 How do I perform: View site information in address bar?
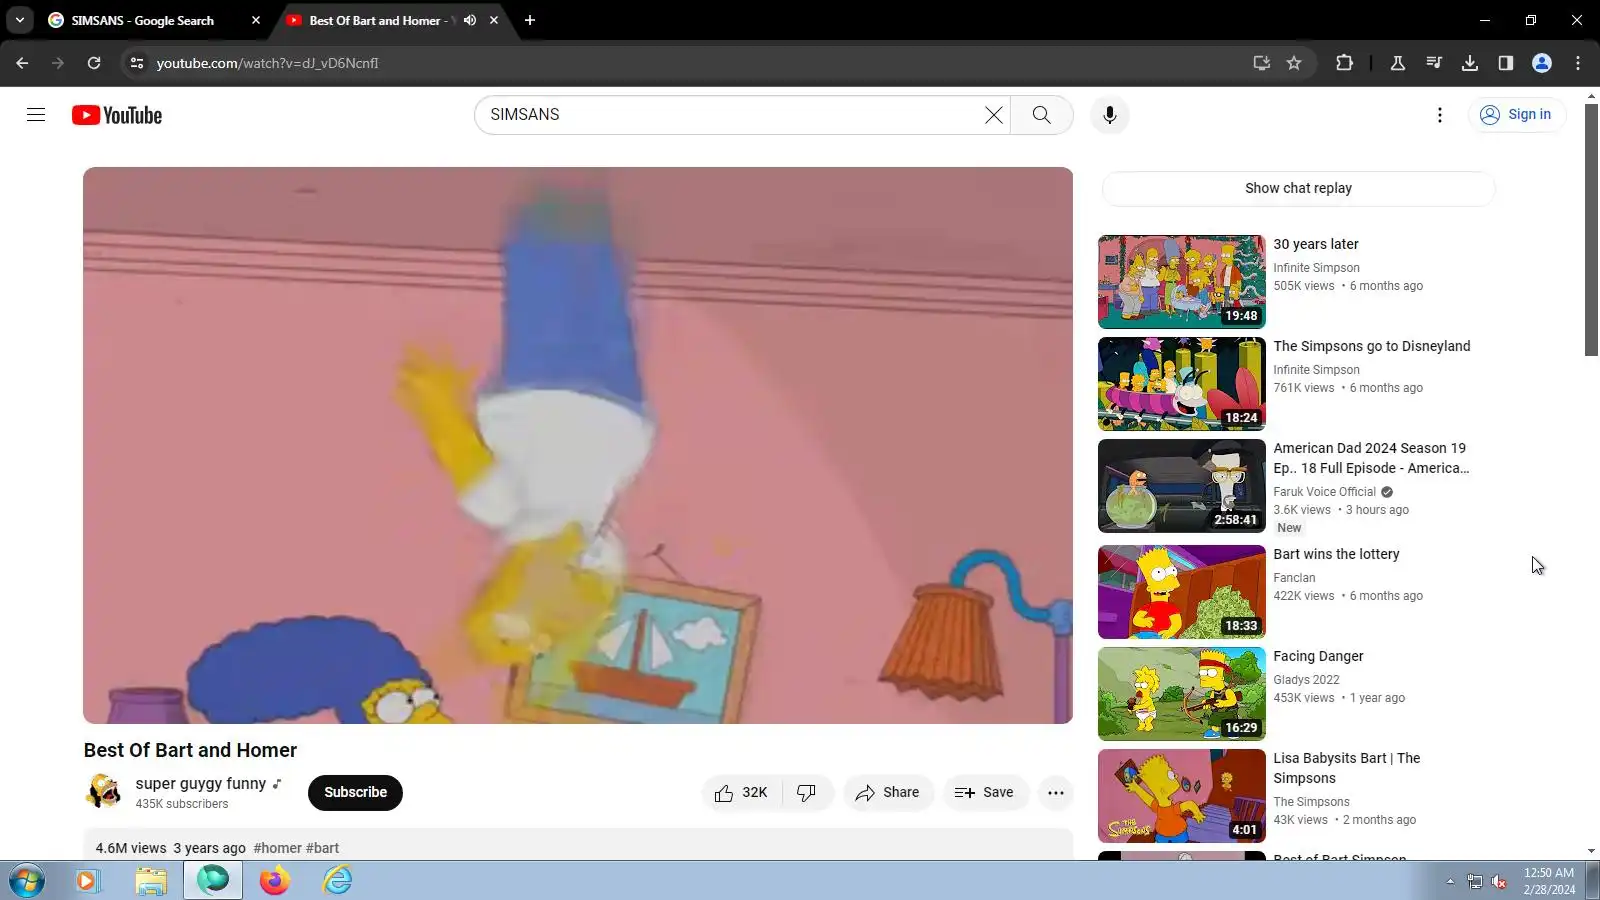pos(137,63)
